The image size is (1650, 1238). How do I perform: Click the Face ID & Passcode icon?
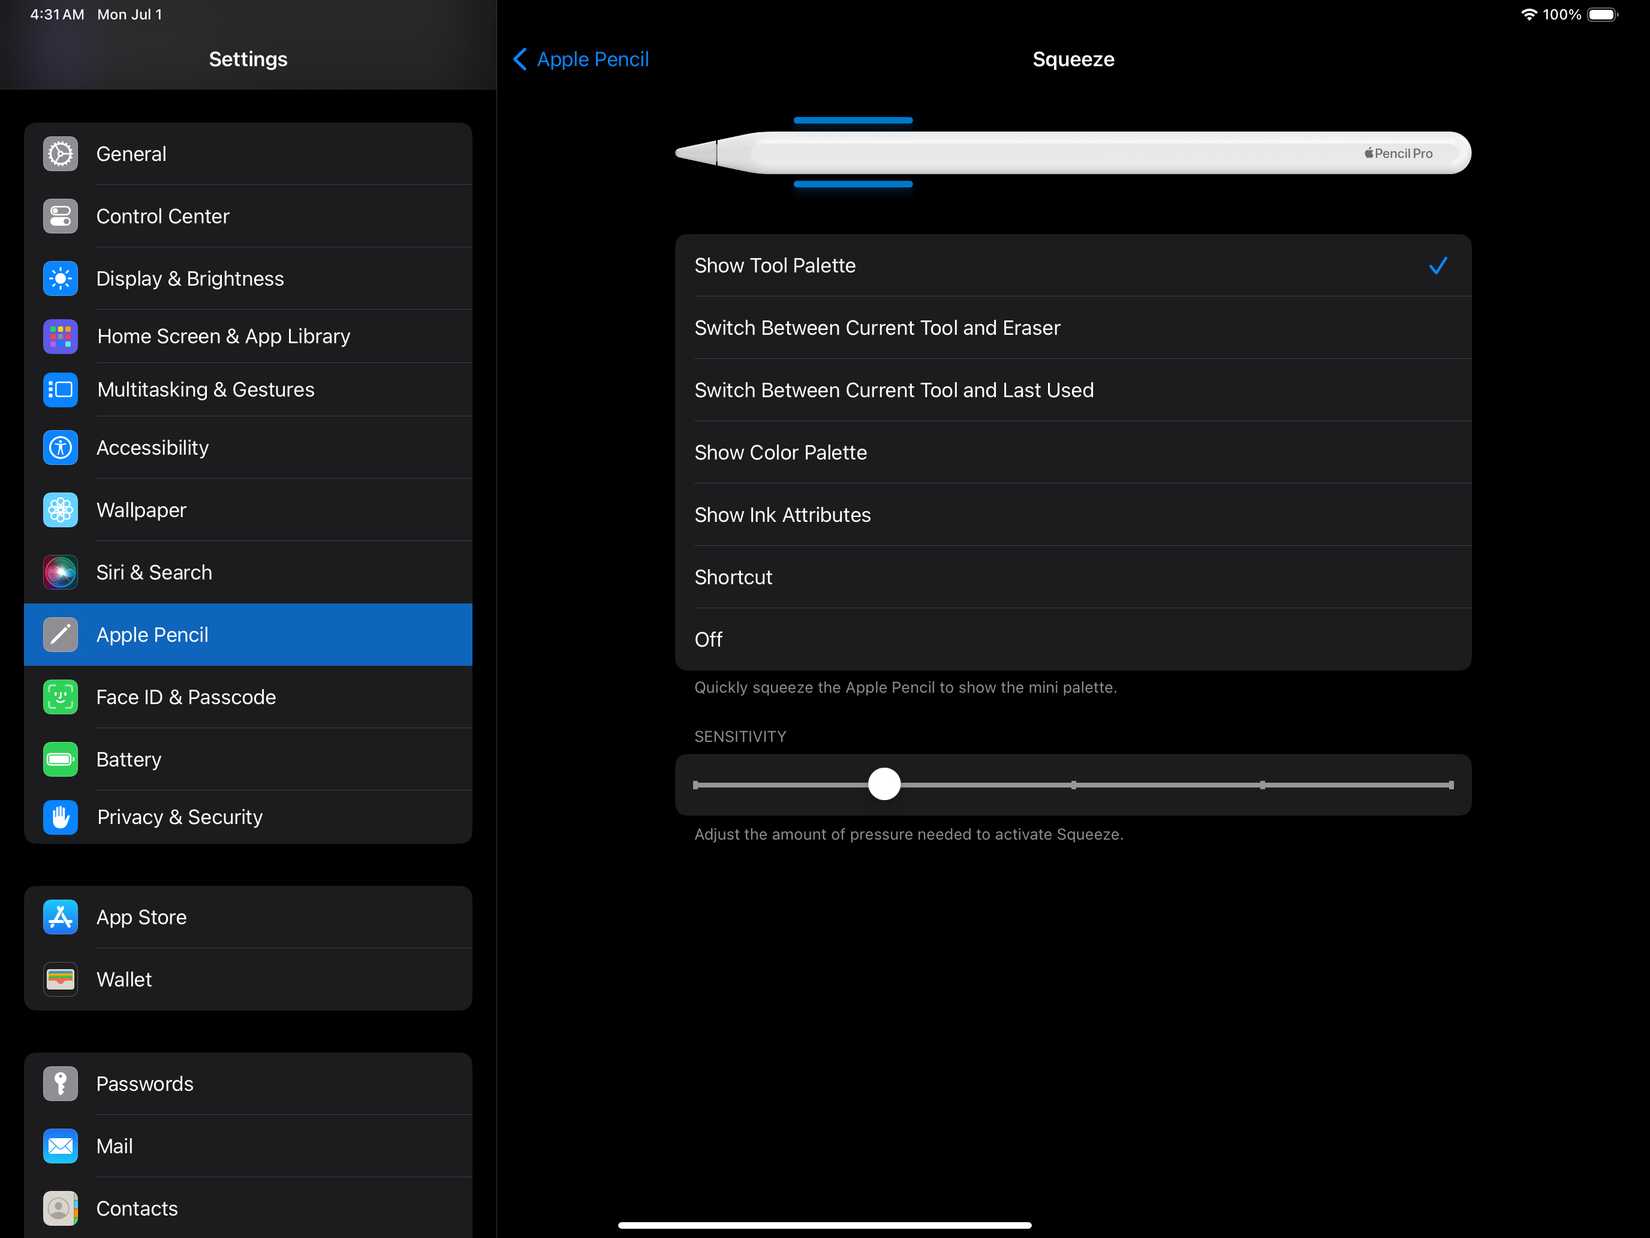(x=61, y=697)
